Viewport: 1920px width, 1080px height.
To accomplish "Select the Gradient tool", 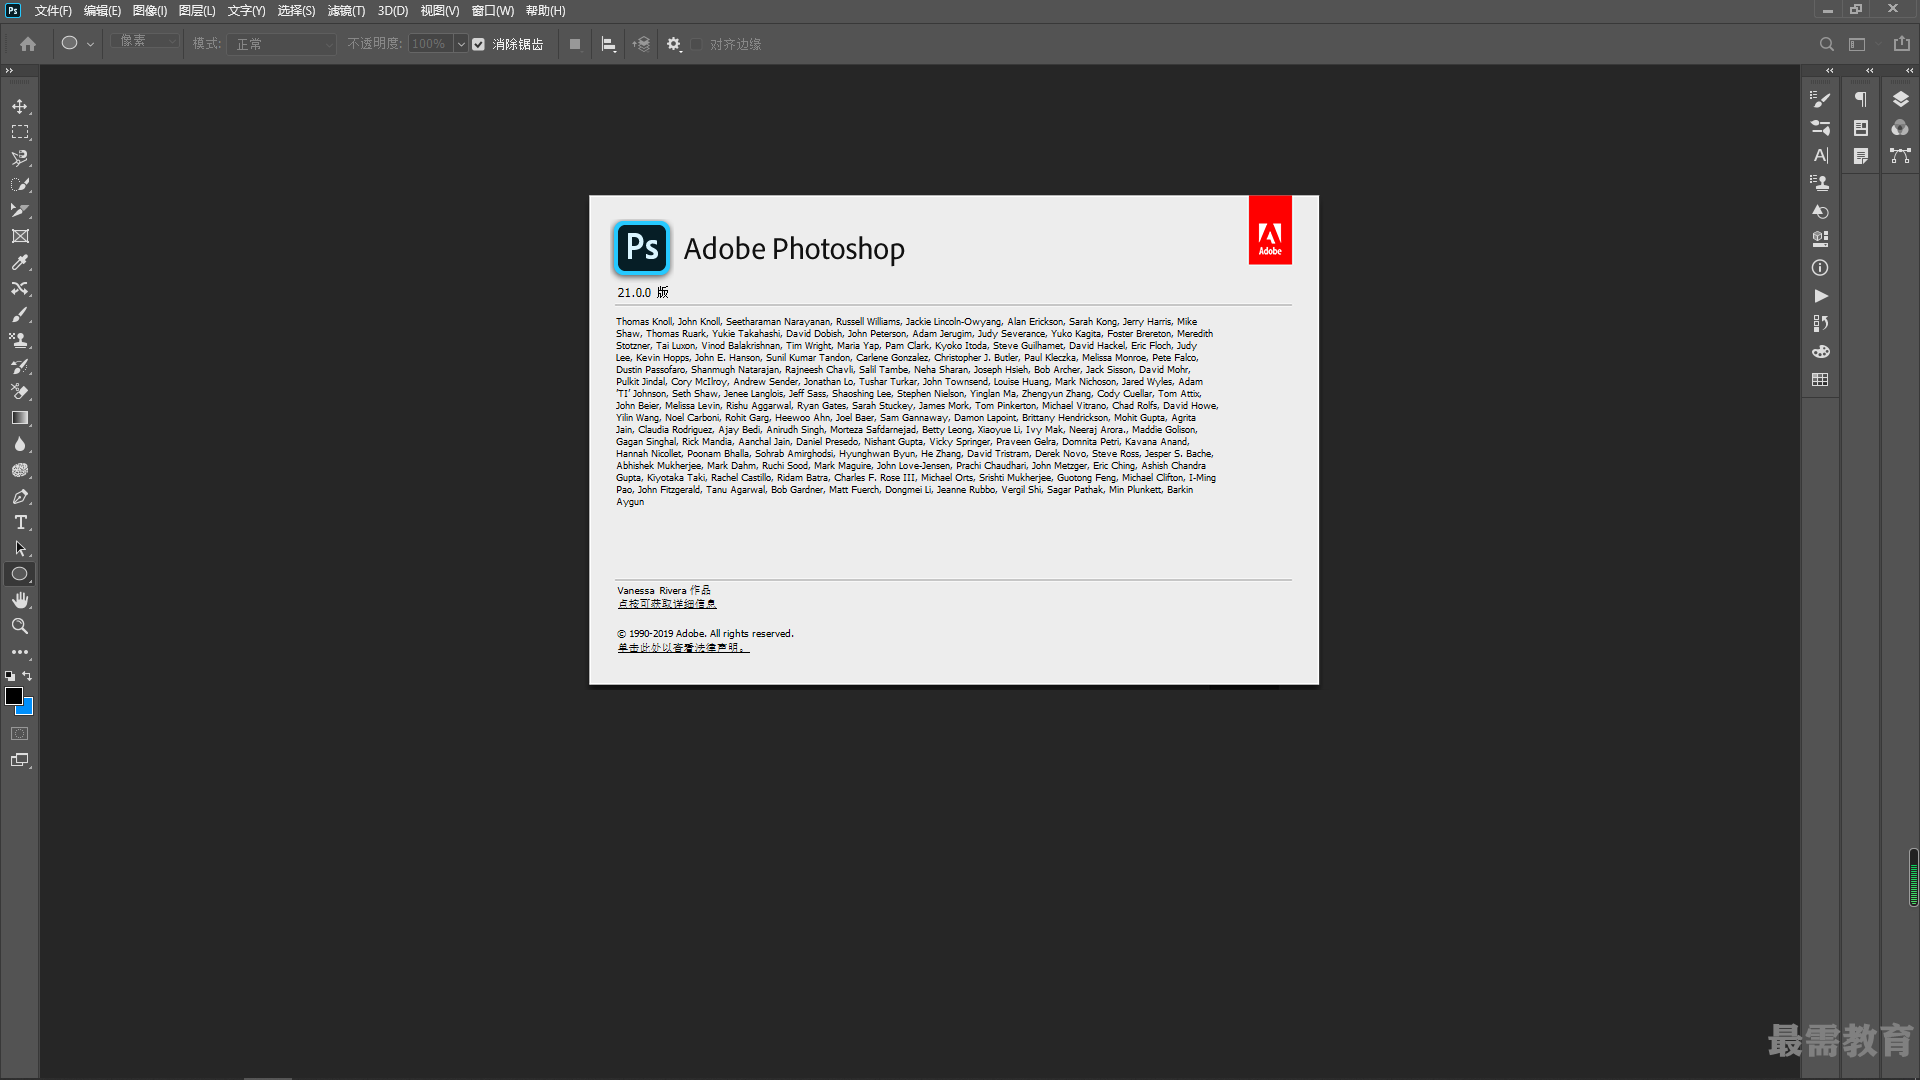I will [20, 418].
